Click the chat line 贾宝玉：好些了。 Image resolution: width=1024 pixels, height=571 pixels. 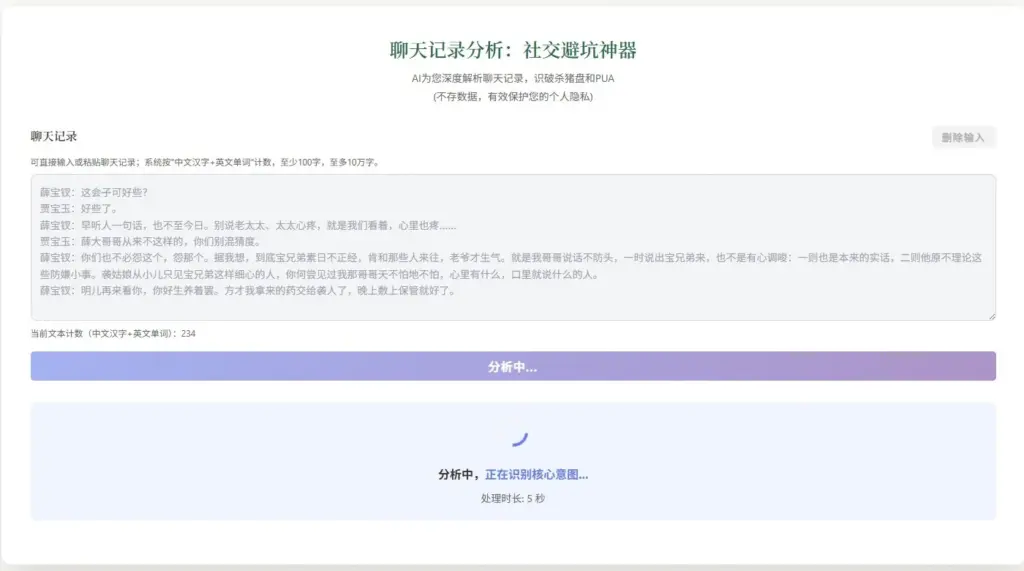pos(79,209)
